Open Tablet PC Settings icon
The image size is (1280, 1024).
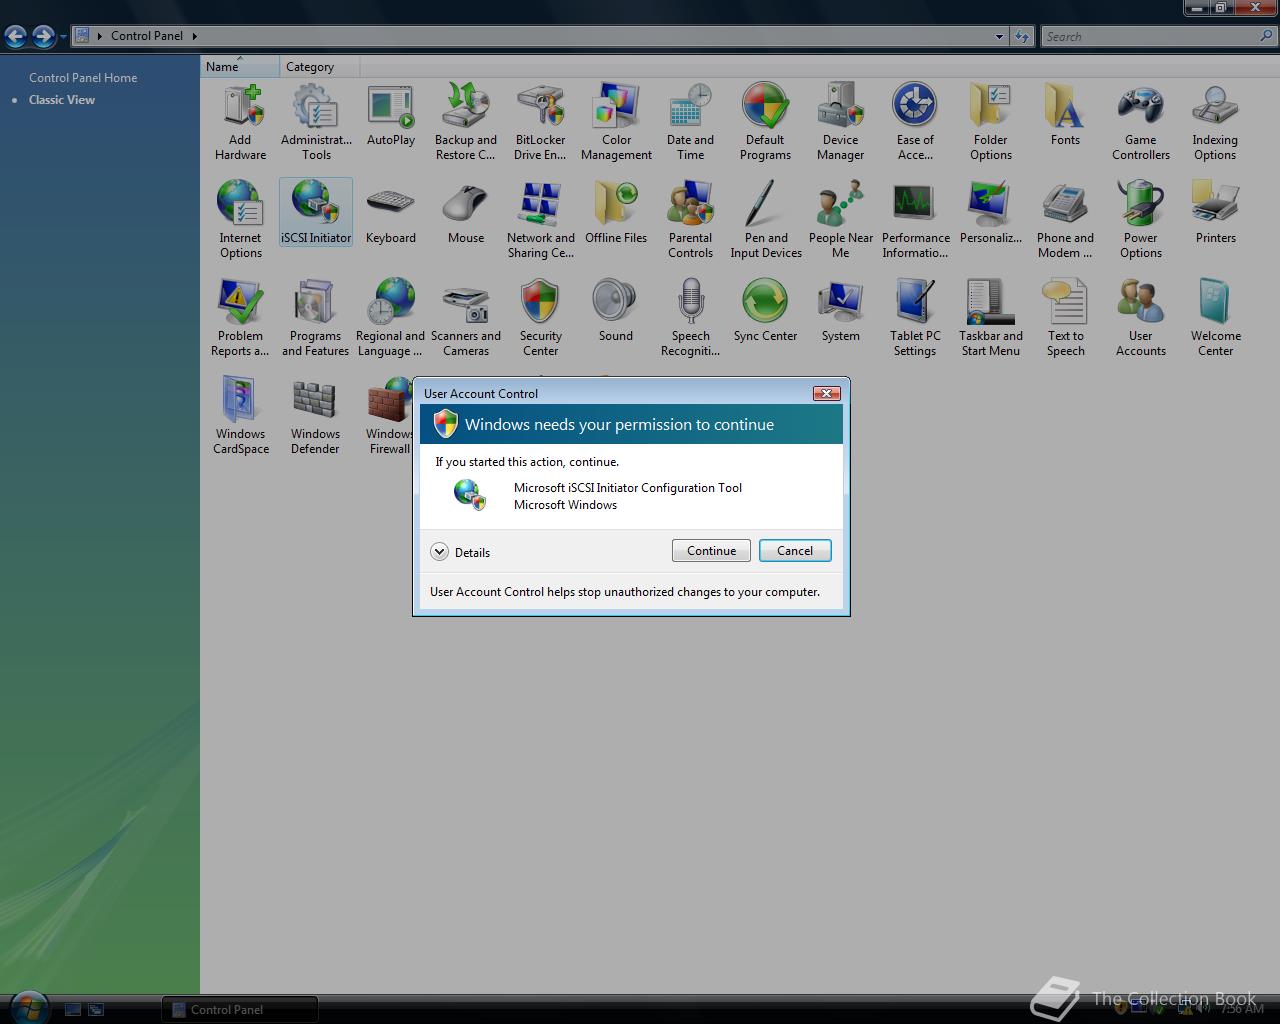[x=916, y=318]
